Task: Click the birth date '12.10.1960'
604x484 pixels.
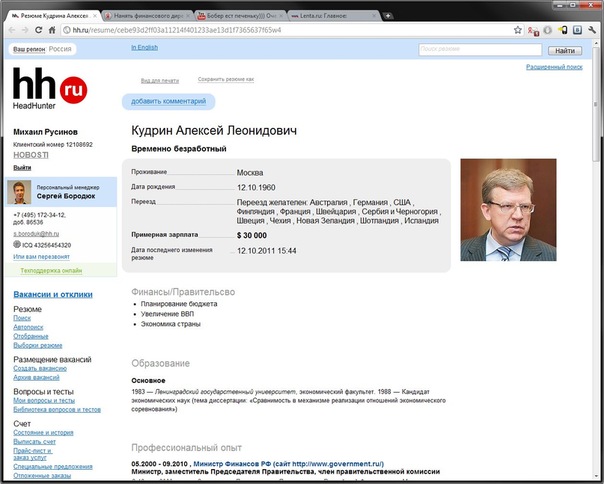Action: coord(256,188)
